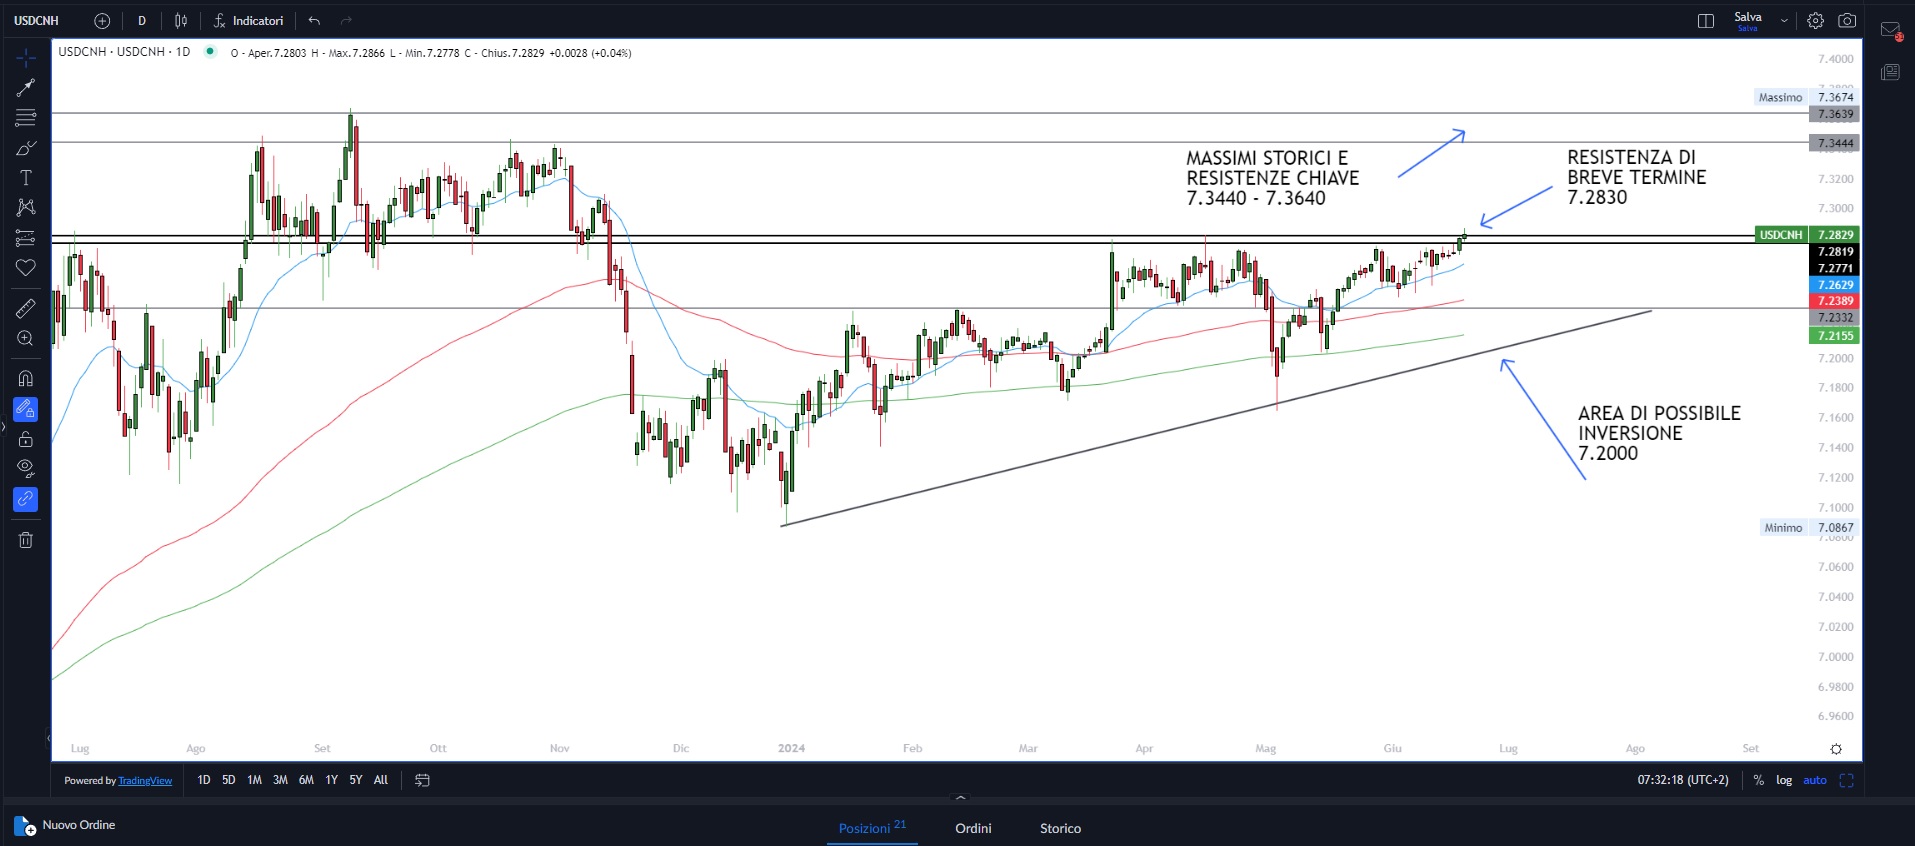Image resolution: width=1915 pixels, height=846 pixels.
Task: Toggle hide all drawings eye icon
Action: 26,468
